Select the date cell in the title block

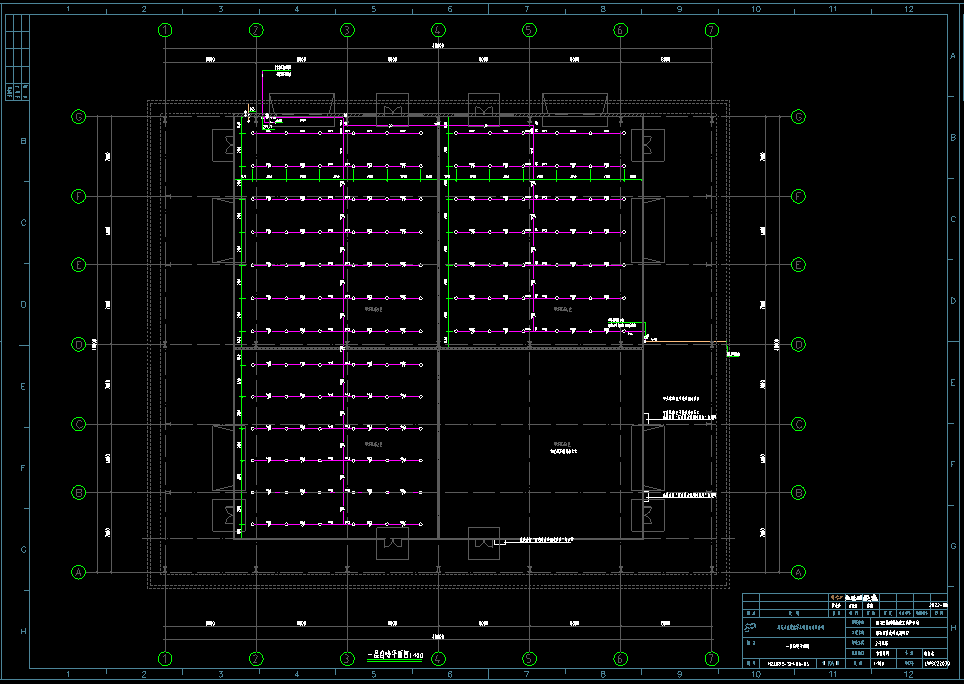click(937, 605)
